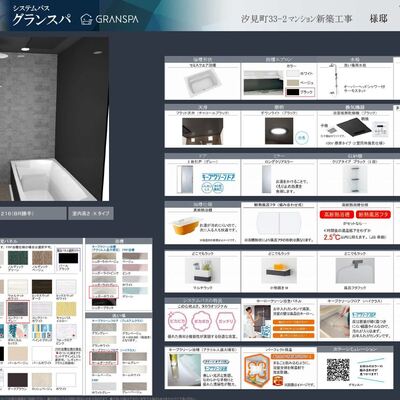The height and width of the screenshot is (400, 400).
Task: Click the 浴槽エプロン section header
Action: [x=279, y=59]
